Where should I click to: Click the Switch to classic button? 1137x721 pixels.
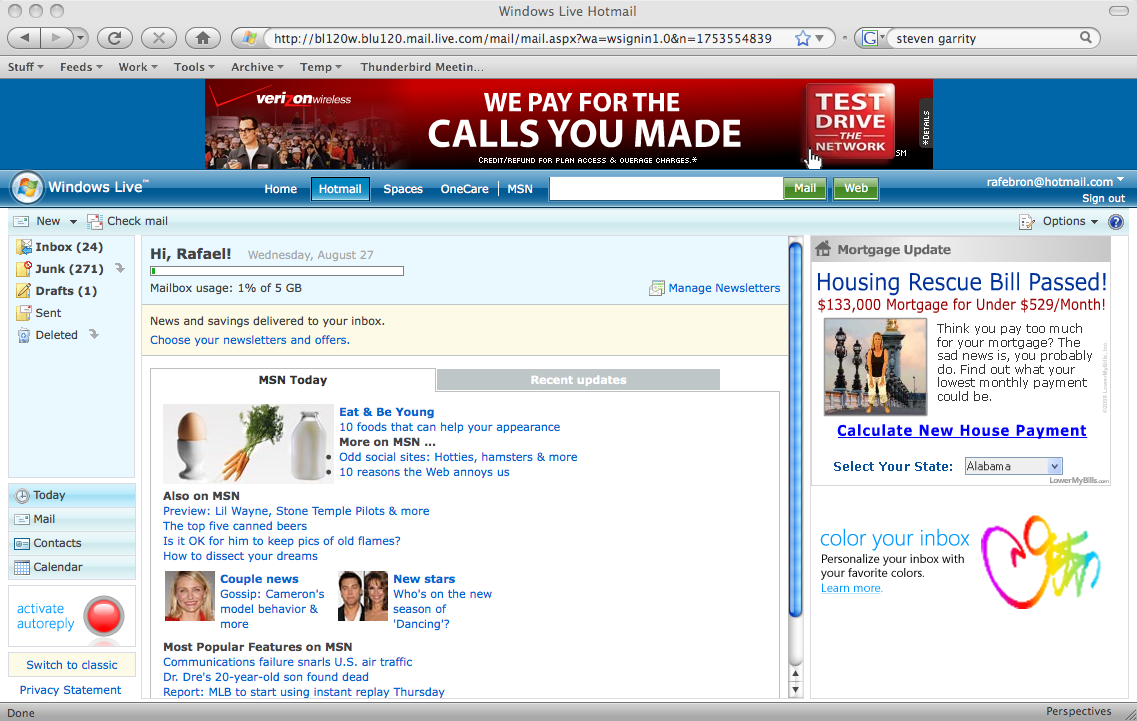point(72,665)
